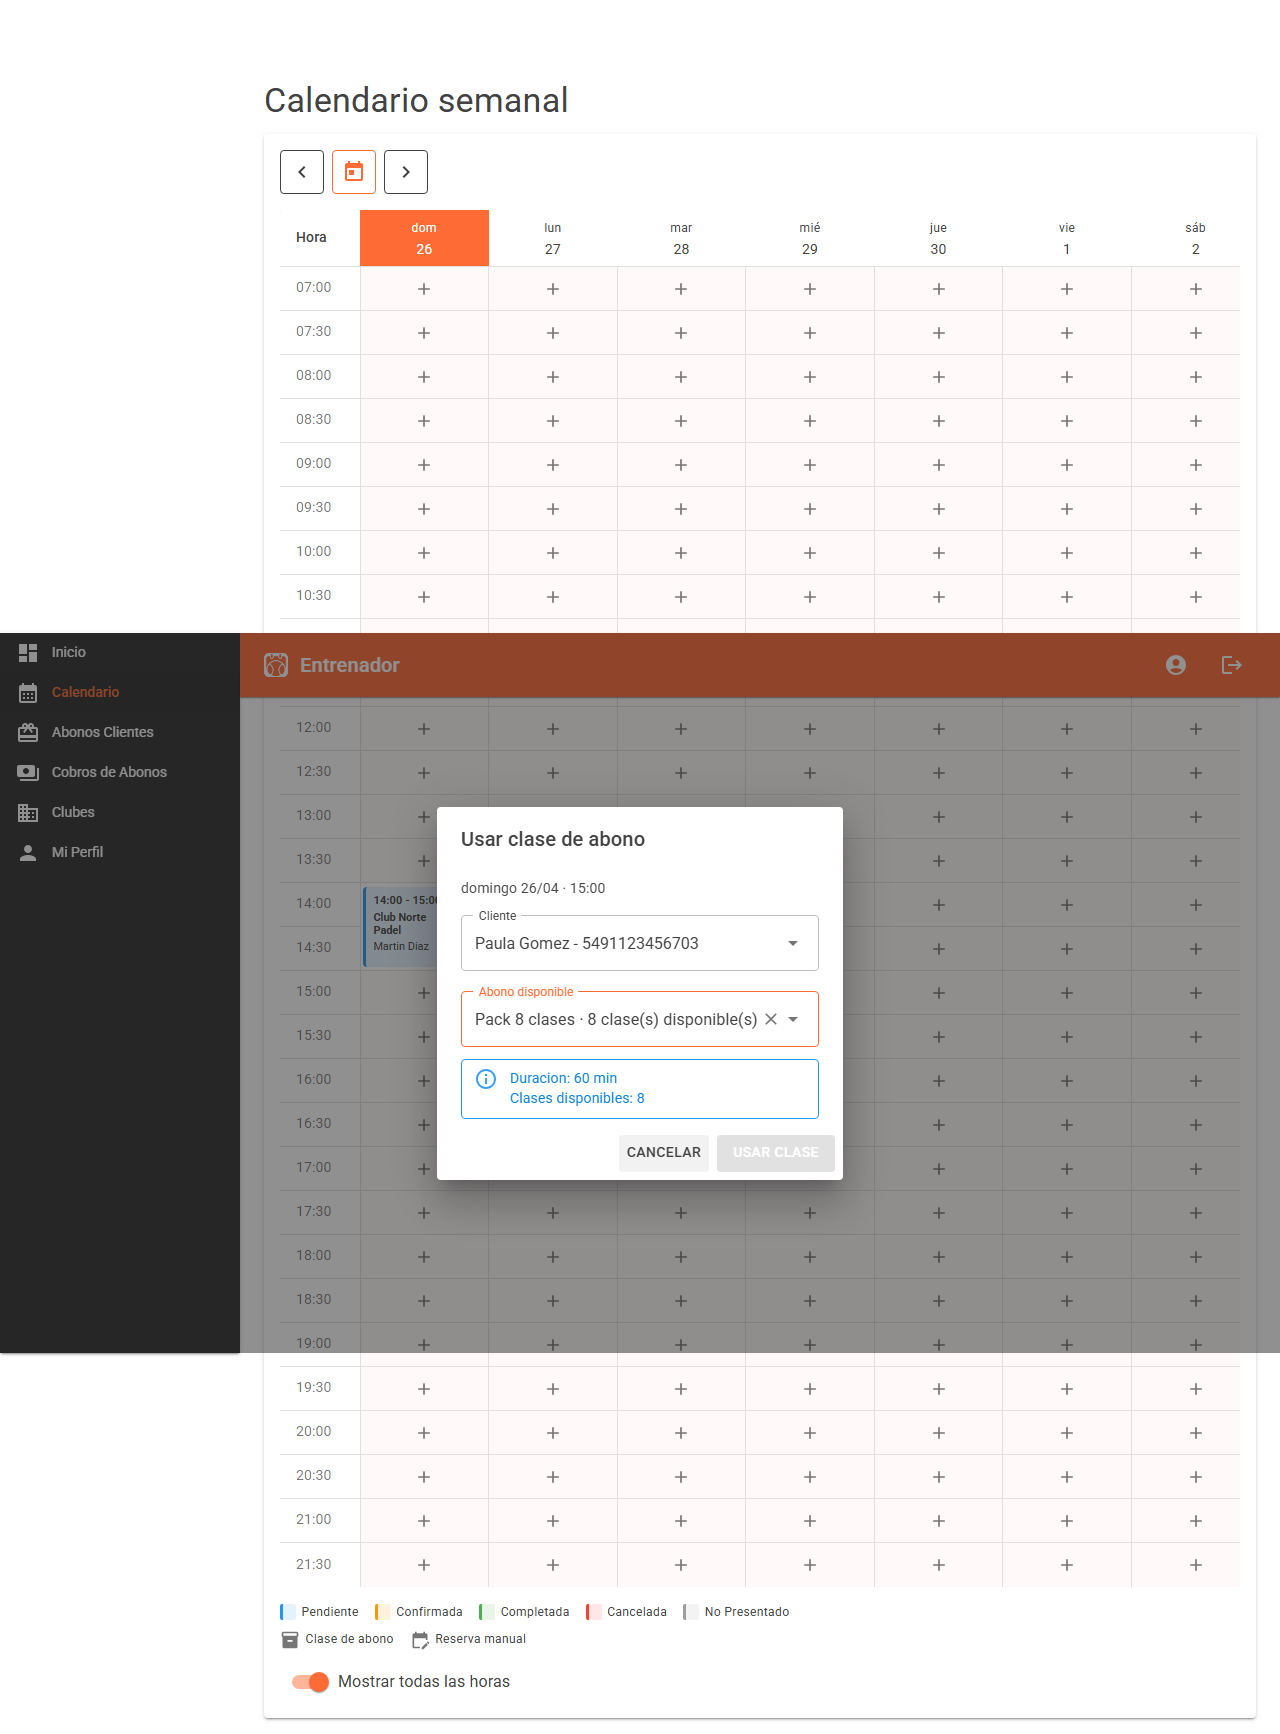This screenshot has width=1280, height=1734.
Task: Go to the next week
Action: [406, 172]
